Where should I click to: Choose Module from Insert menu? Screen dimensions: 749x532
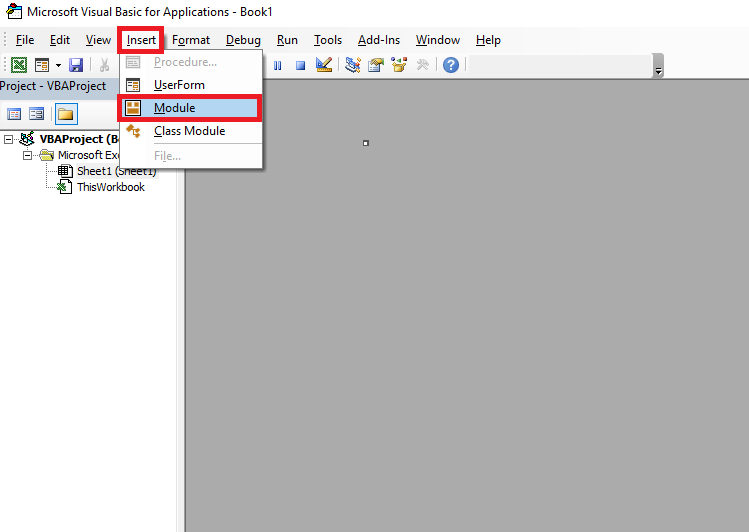[190, 108]
